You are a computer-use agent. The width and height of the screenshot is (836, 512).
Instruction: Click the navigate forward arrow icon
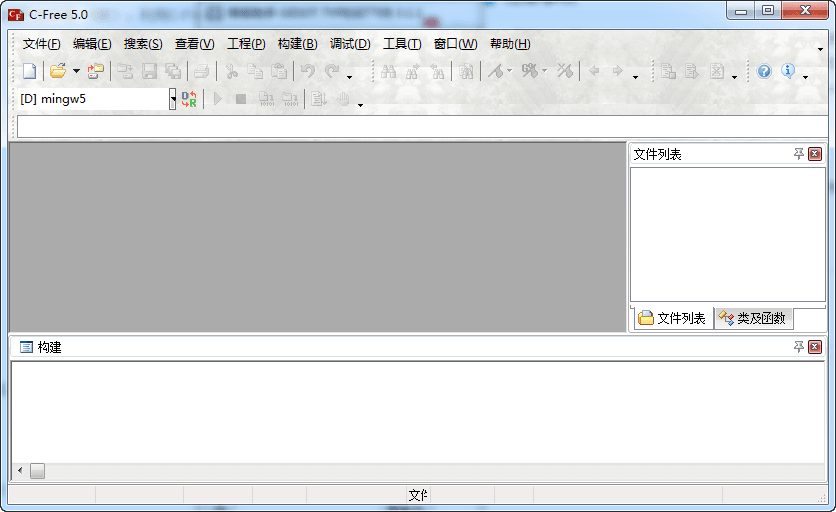[617, 71]
